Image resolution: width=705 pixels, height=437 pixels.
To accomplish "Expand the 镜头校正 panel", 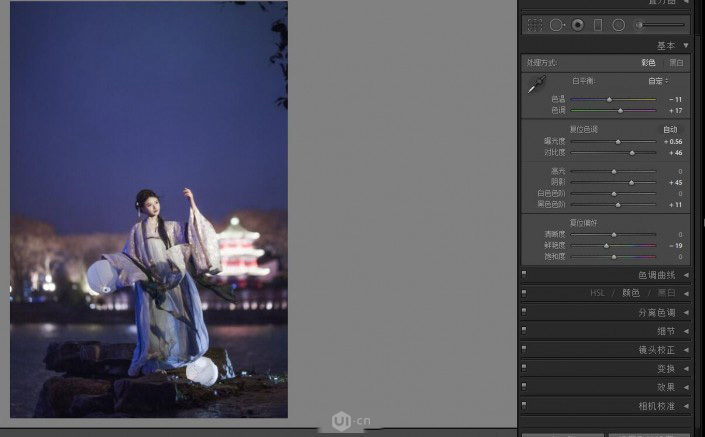I will click(x=686, y=350).
